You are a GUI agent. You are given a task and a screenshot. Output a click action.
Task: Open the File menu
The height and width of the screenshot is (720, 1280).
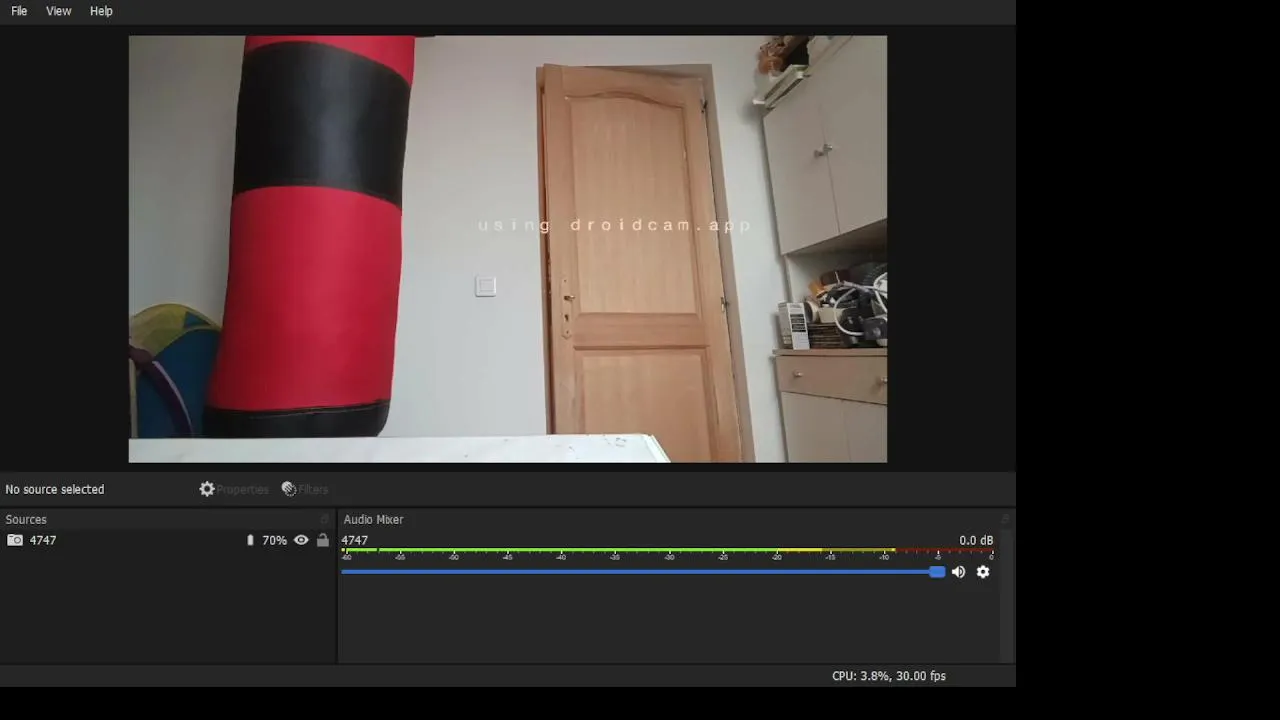pyautogui.click(x=19, y=11)
